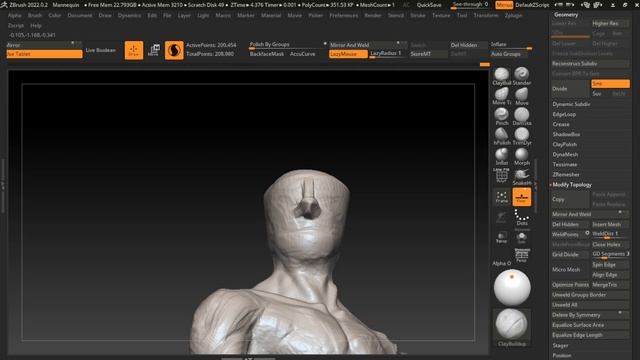Image resolution: width=640 pixels, height=360 pixels.
Task: Toggle BackfaceMask option
Action: click(267, 54)
